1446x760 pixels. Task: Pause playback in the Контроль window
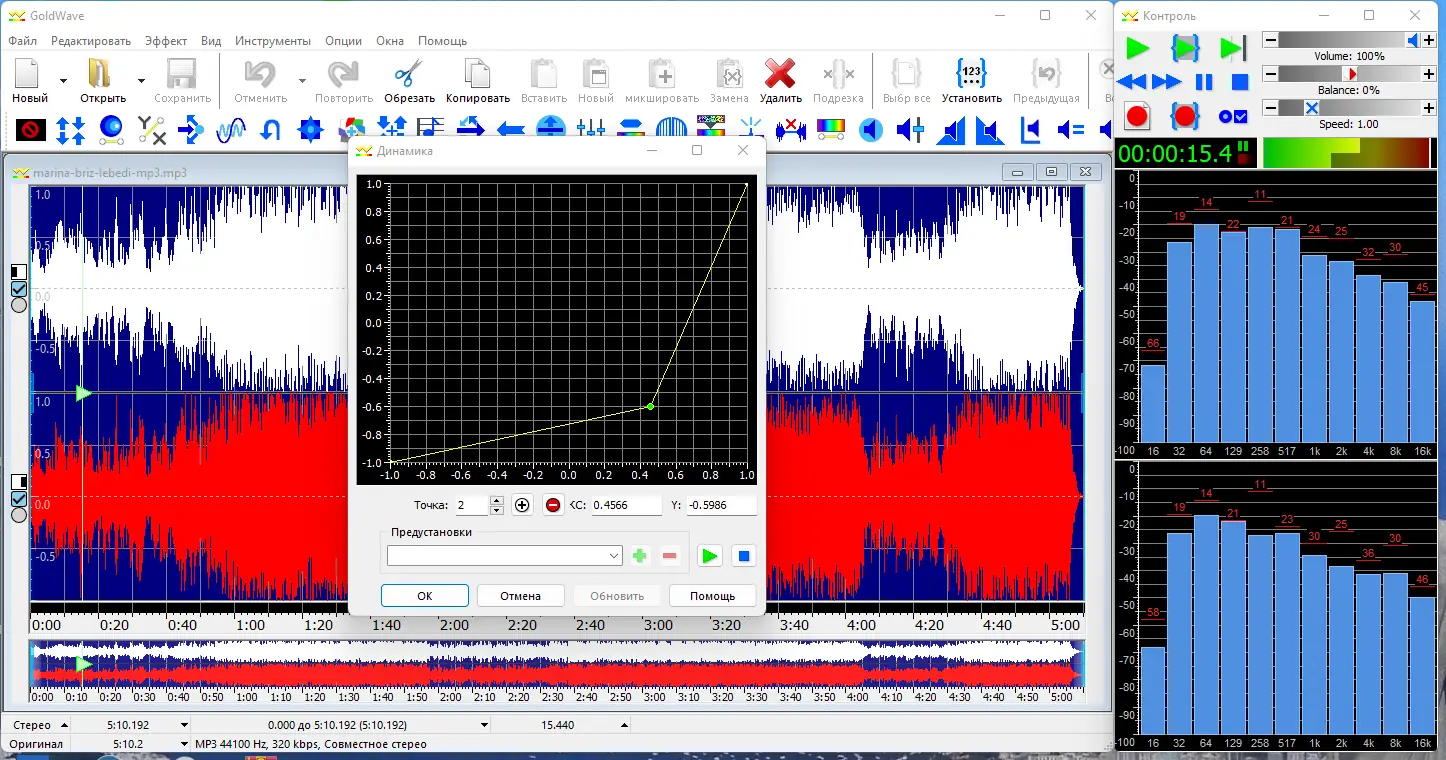point(1204,82)
